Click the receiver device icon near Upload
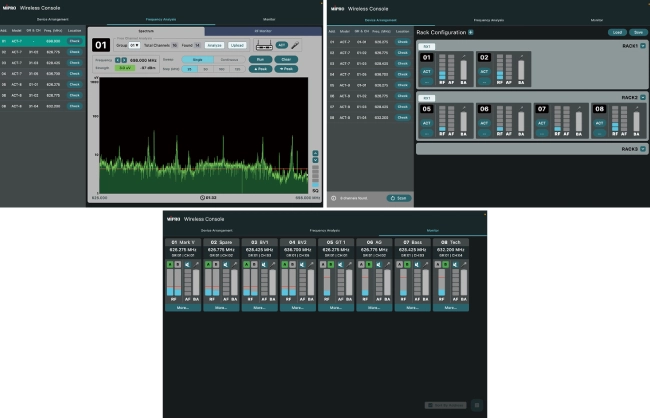 point(265,46)
